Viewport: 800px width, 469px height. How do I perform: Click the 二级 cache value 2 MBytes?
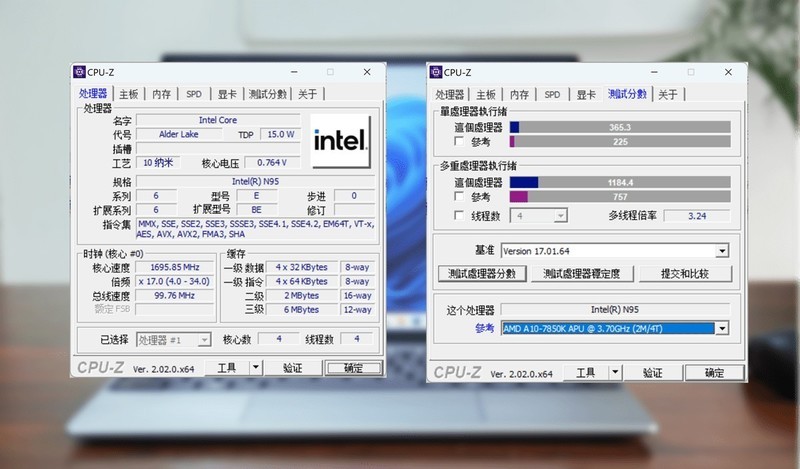pyautogui.click(x=302, y=295)
